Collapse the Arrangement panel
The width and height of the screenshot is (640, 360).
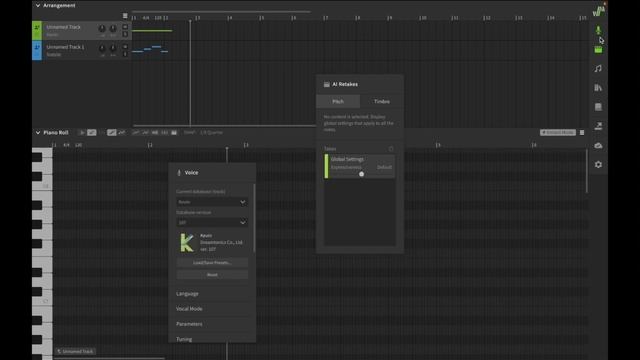(38, 6)
